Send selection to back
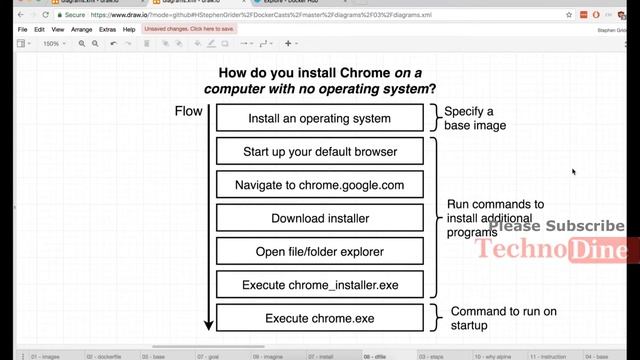 (179, 43)
